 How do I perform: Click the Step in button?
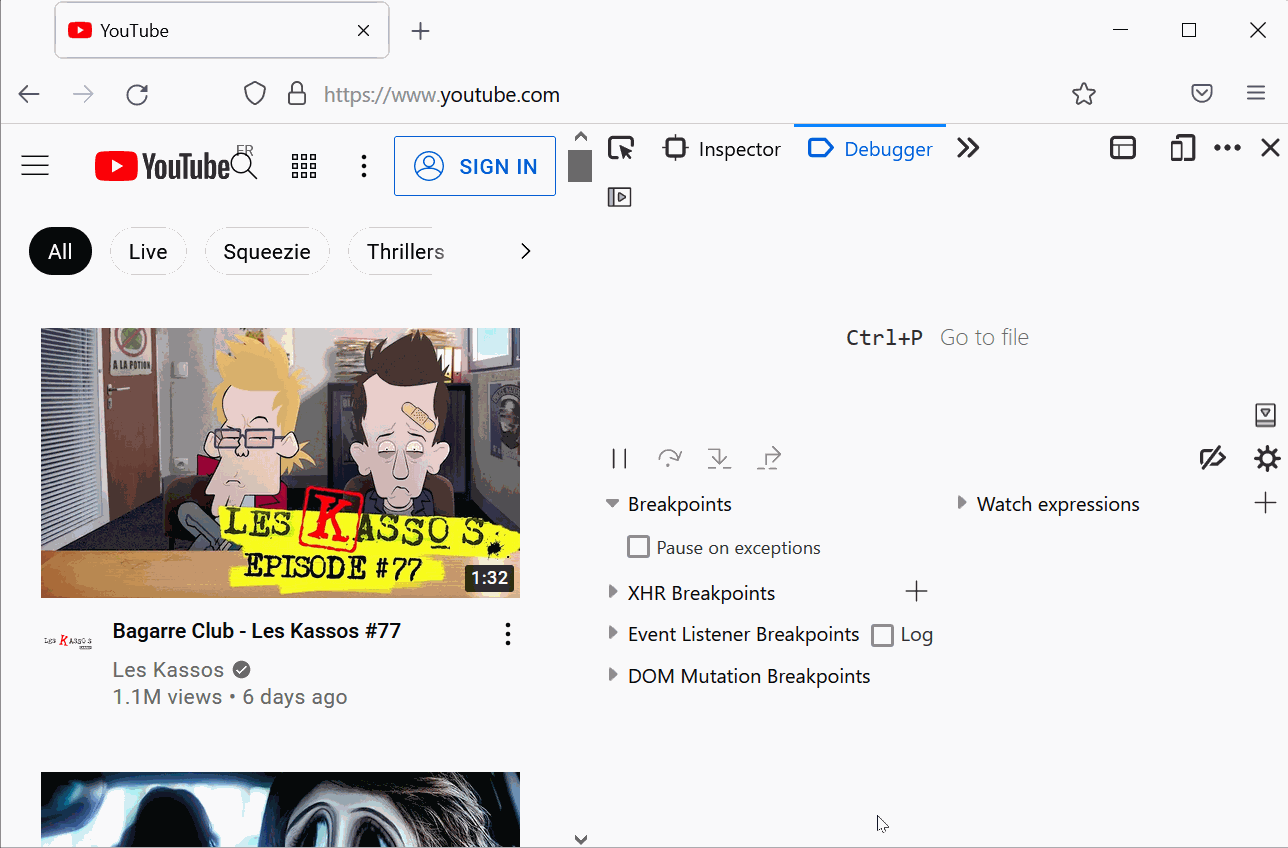click(719, 458)
